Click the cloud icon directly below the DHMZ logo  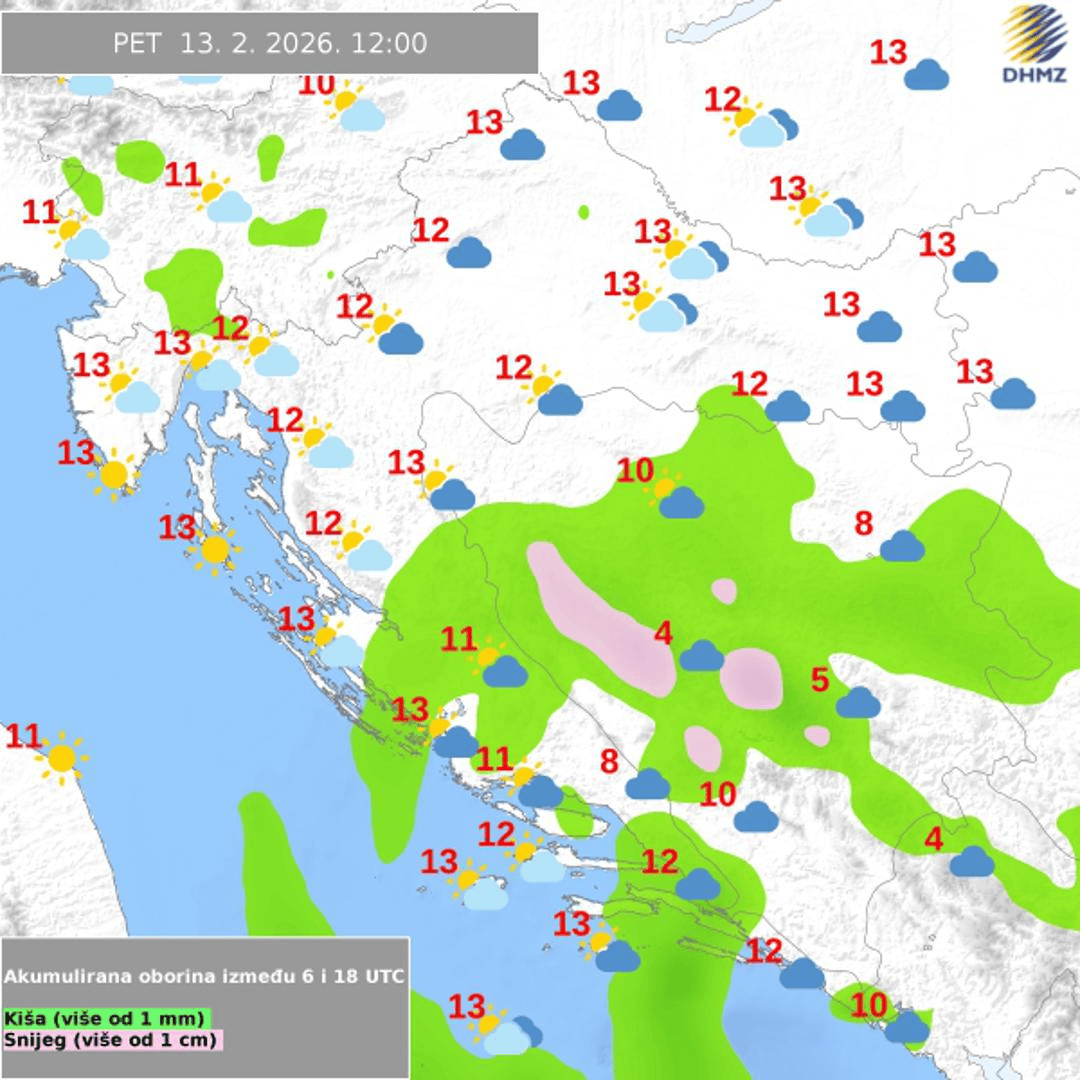[x=926, y=75]
